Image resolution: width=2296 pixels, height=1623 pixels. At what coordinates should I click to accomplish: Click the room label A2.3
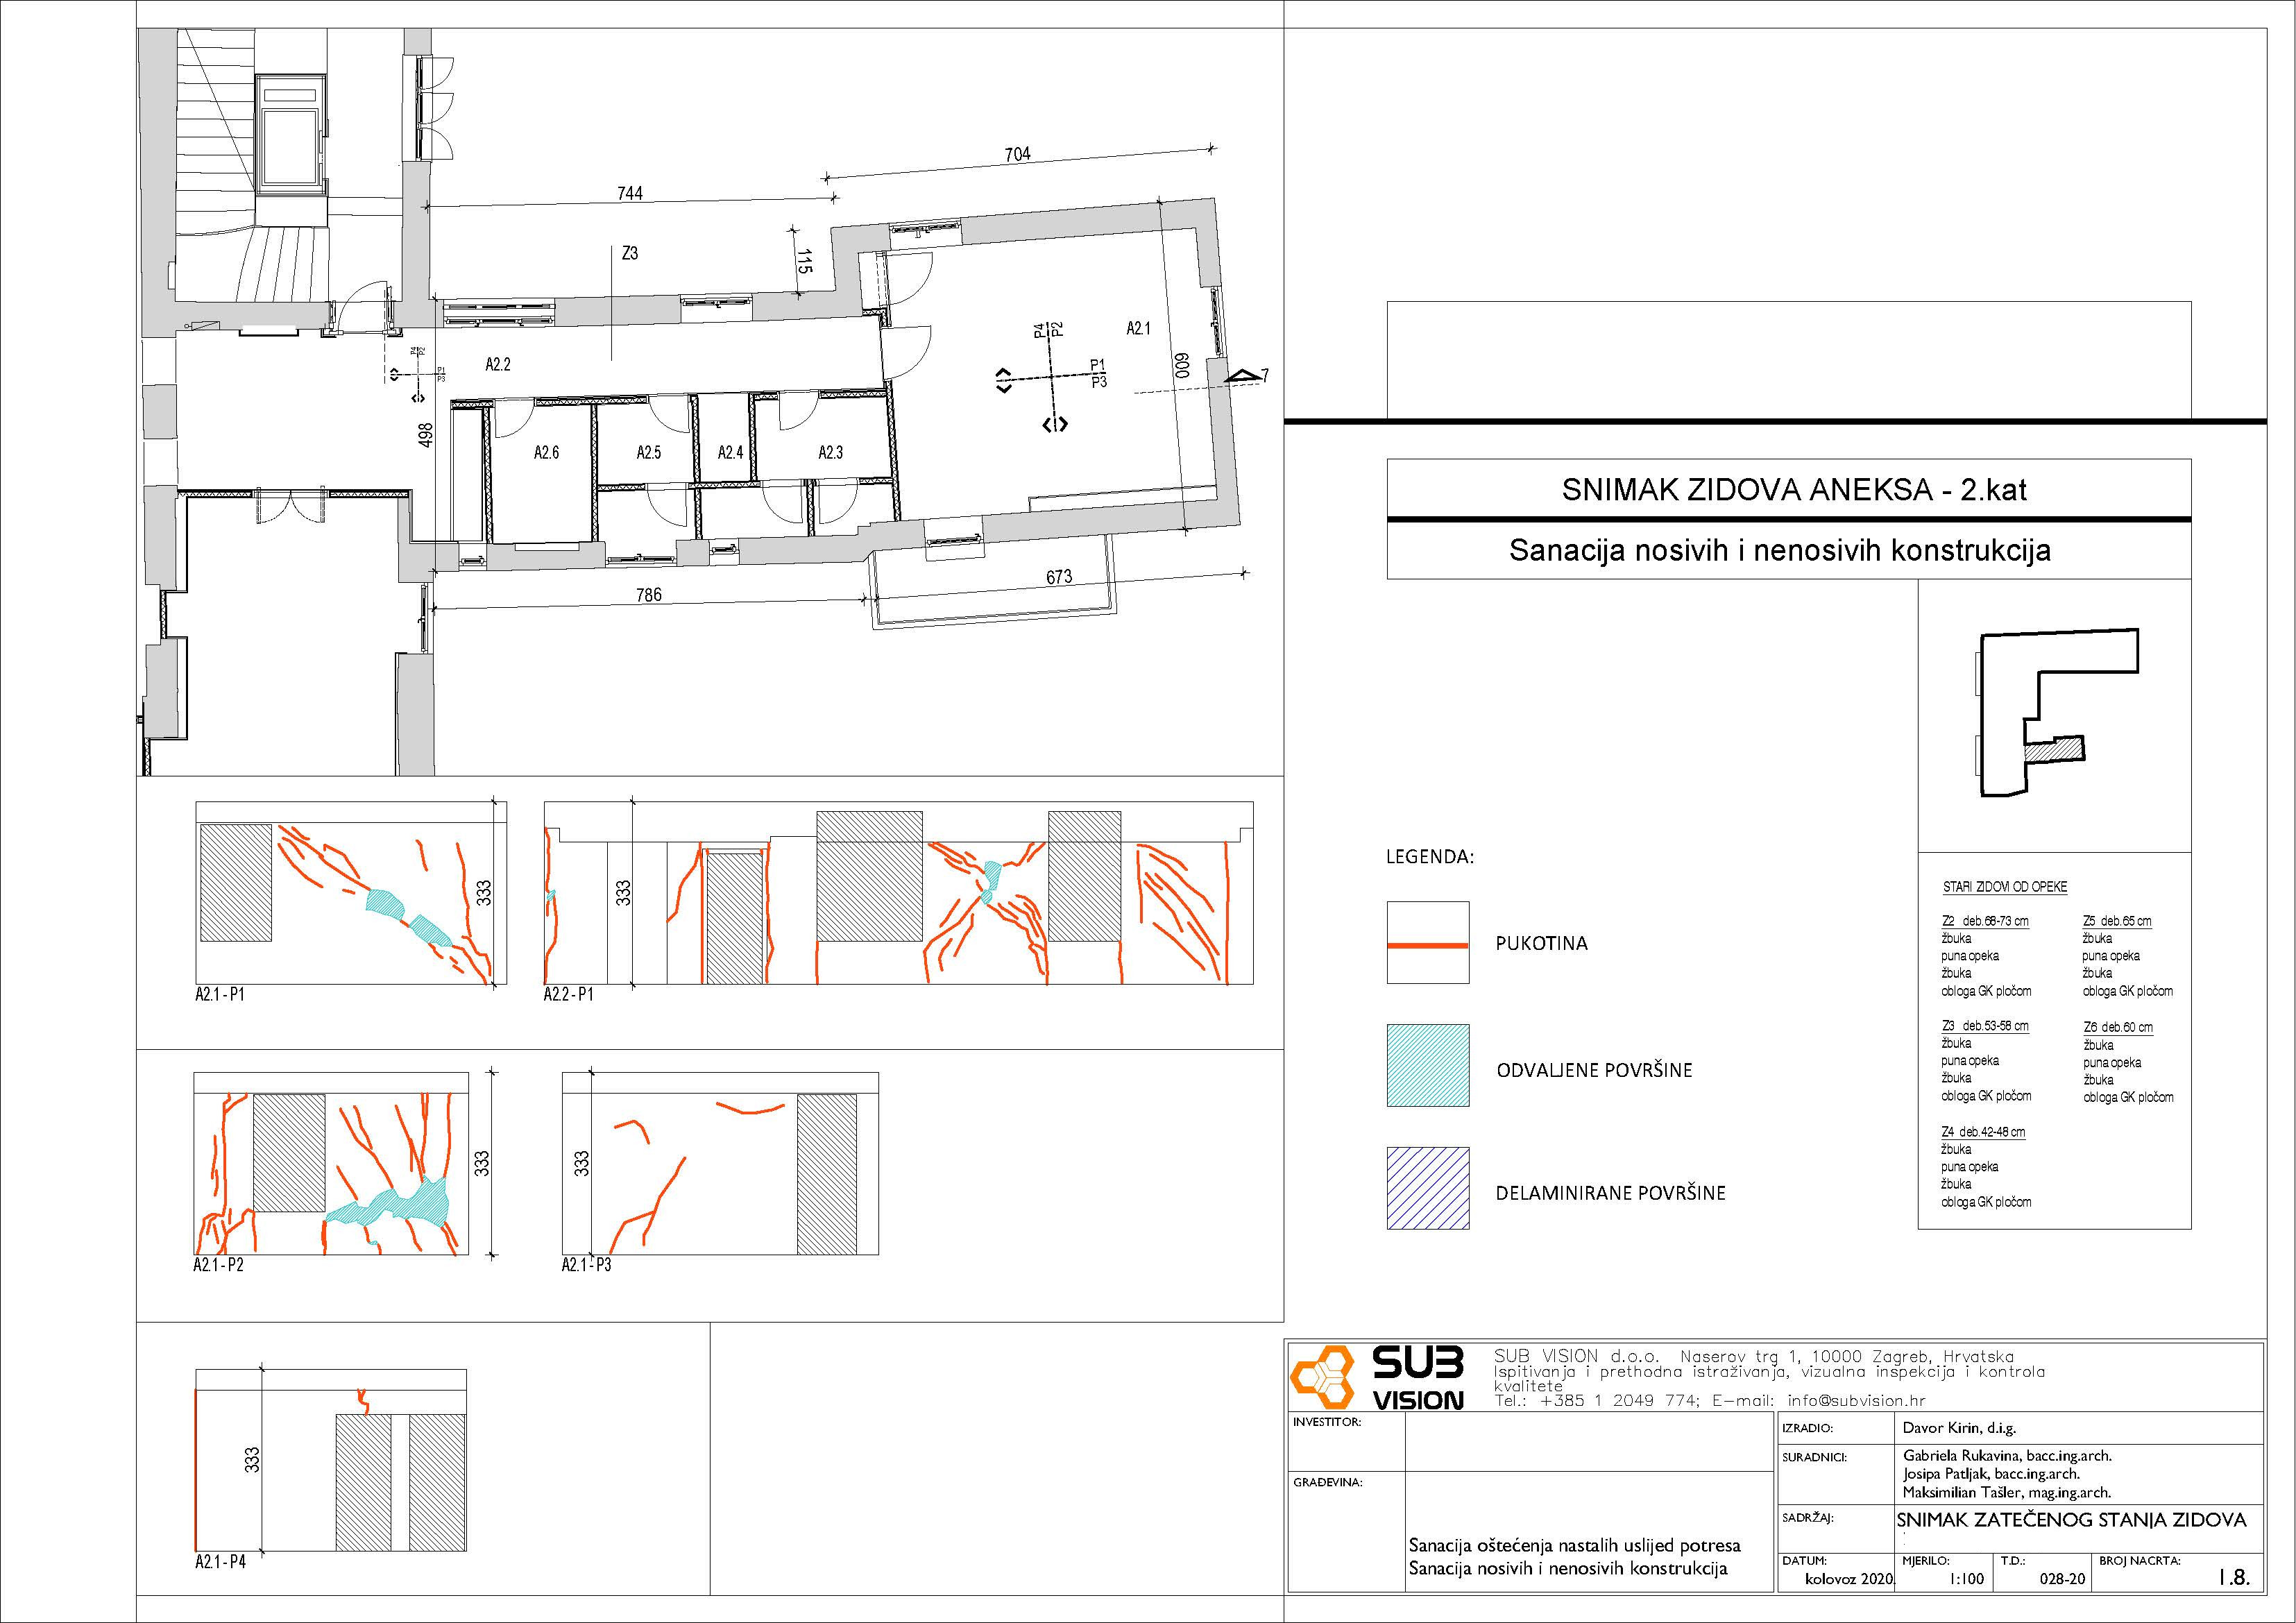click(830, 453)
